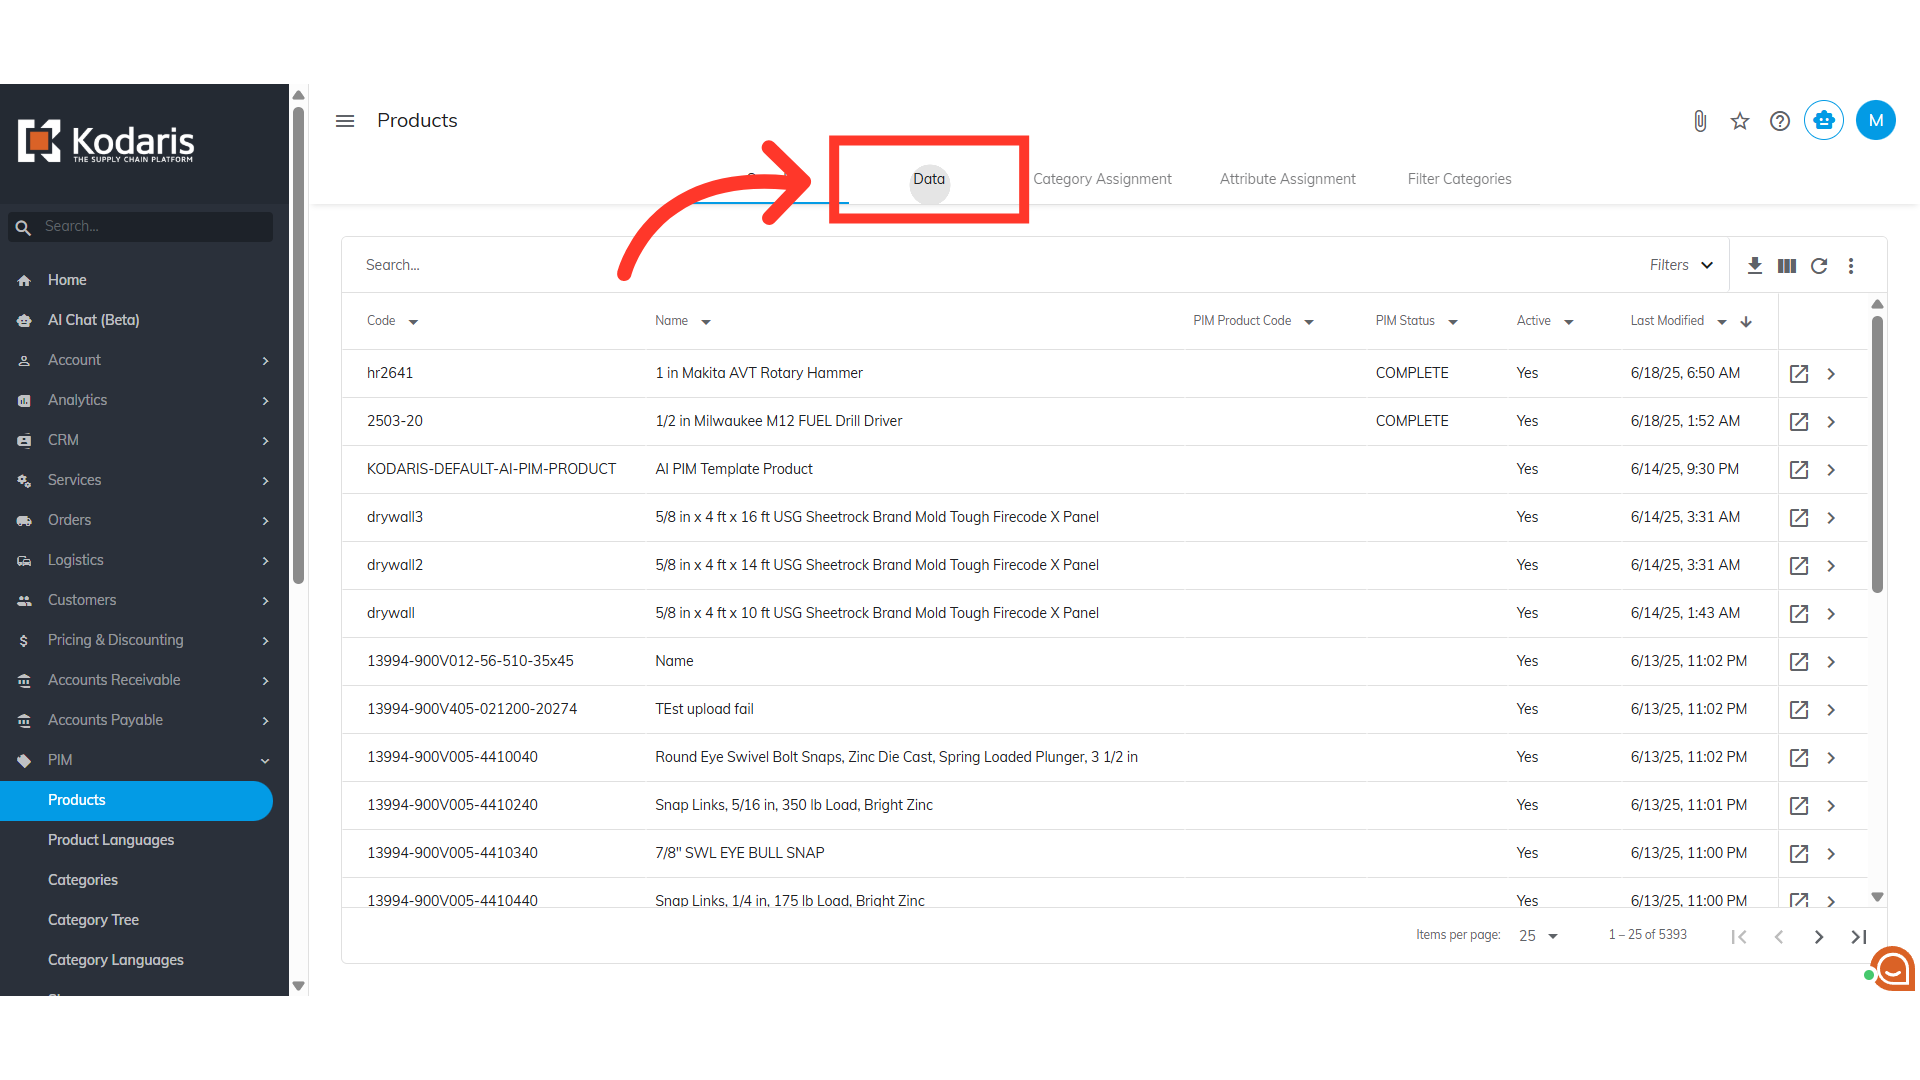Open the Filters dropdown
Viewport: 1920px width, 1080px height.
(1681, 265)
